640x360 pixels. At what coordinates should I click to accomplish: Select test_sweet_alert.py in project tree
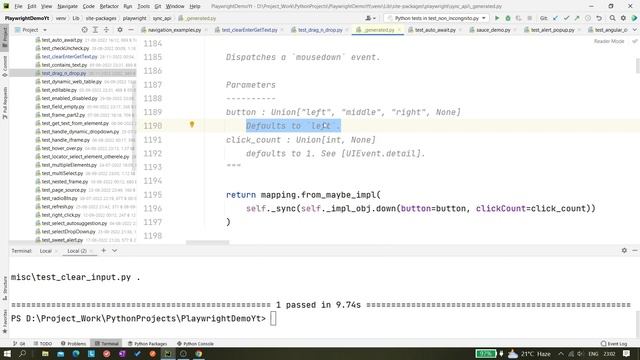click(x=62, y=240)
